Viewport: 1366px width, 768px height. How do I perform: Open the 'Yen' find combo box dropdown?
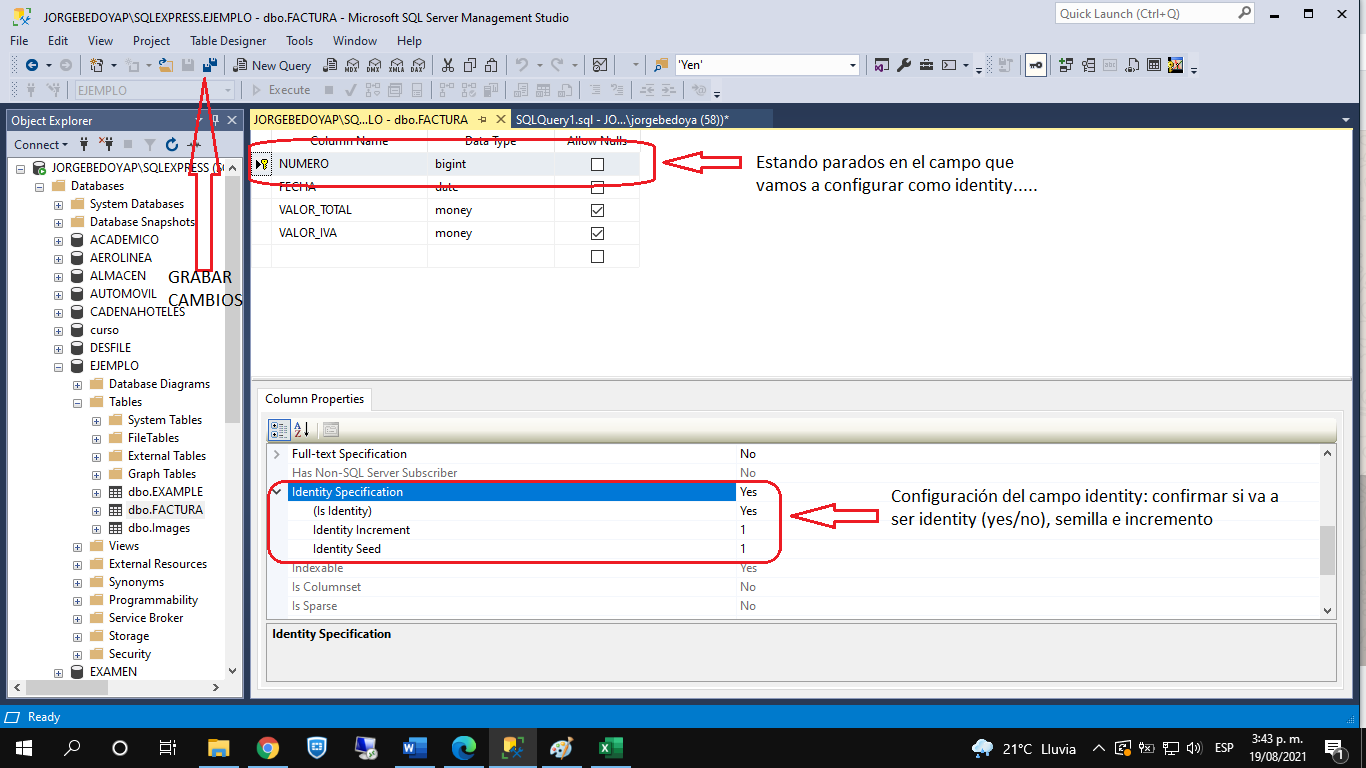[853, 65]
